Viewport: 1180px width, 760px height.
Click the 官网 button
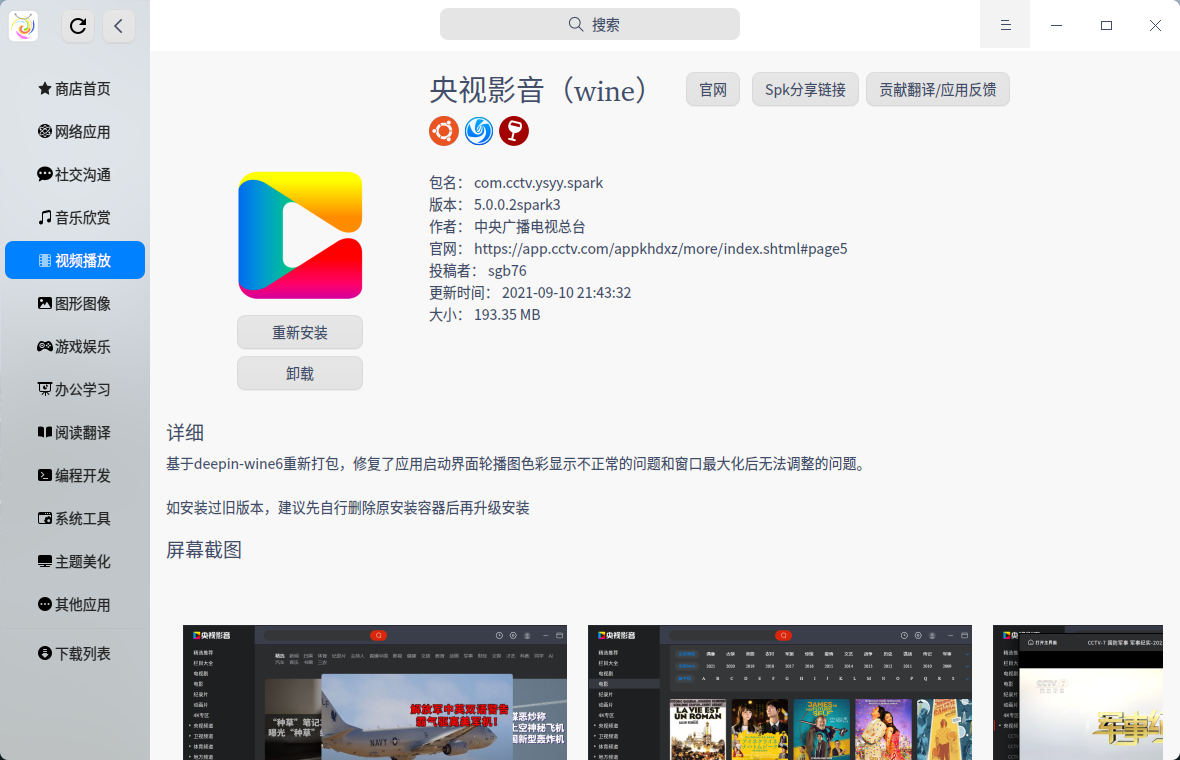coord(713,90)
